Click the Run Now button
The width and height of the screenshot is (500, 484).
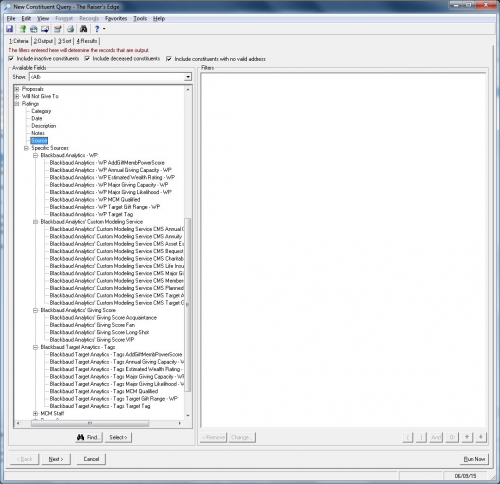click(x=474, y=459)
